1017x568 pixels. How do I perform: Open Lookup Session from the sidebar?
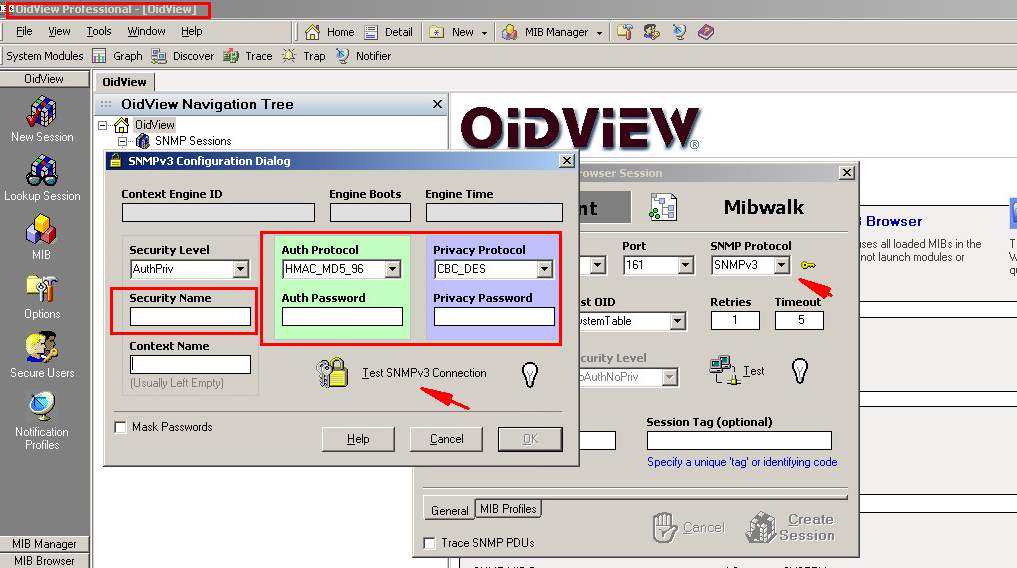click(42, 171)
